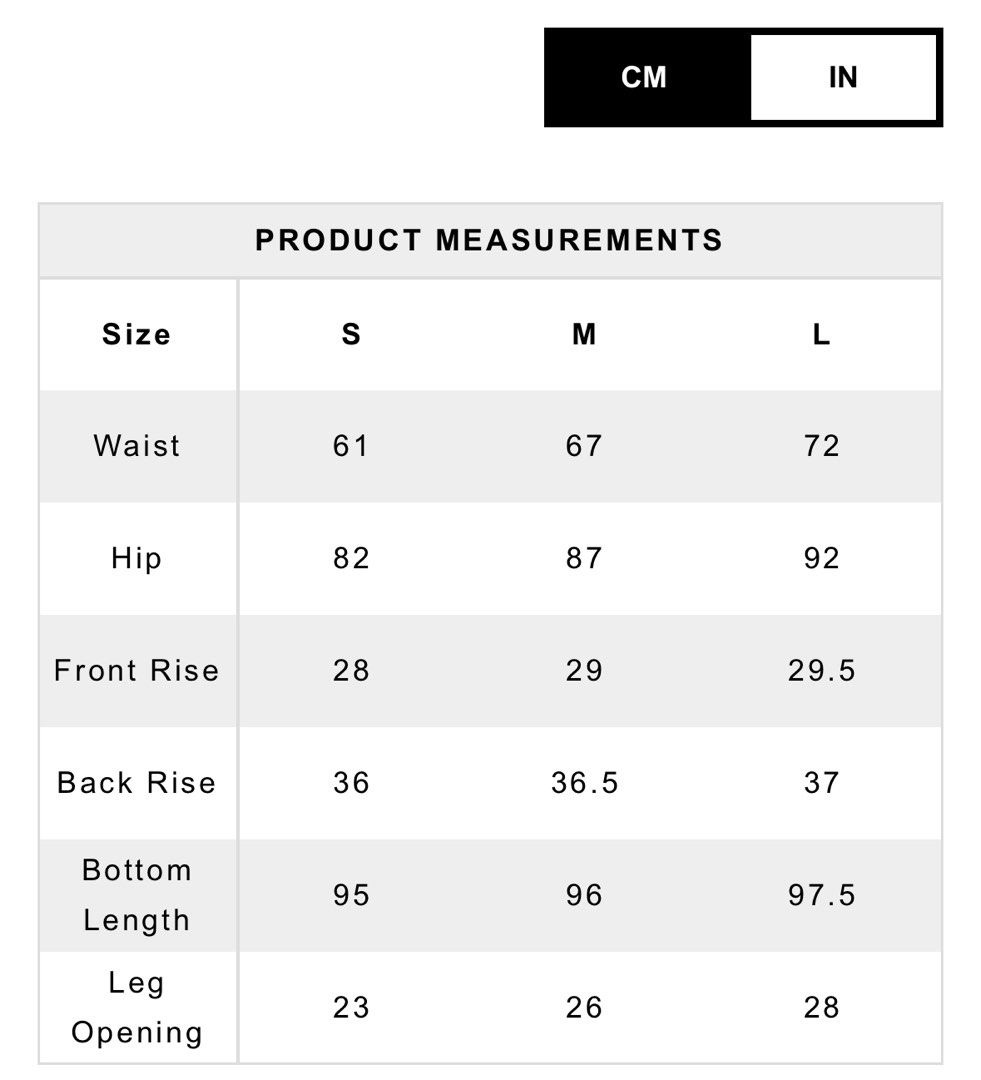Click the Front Rise row label

(x=136, y=670)
